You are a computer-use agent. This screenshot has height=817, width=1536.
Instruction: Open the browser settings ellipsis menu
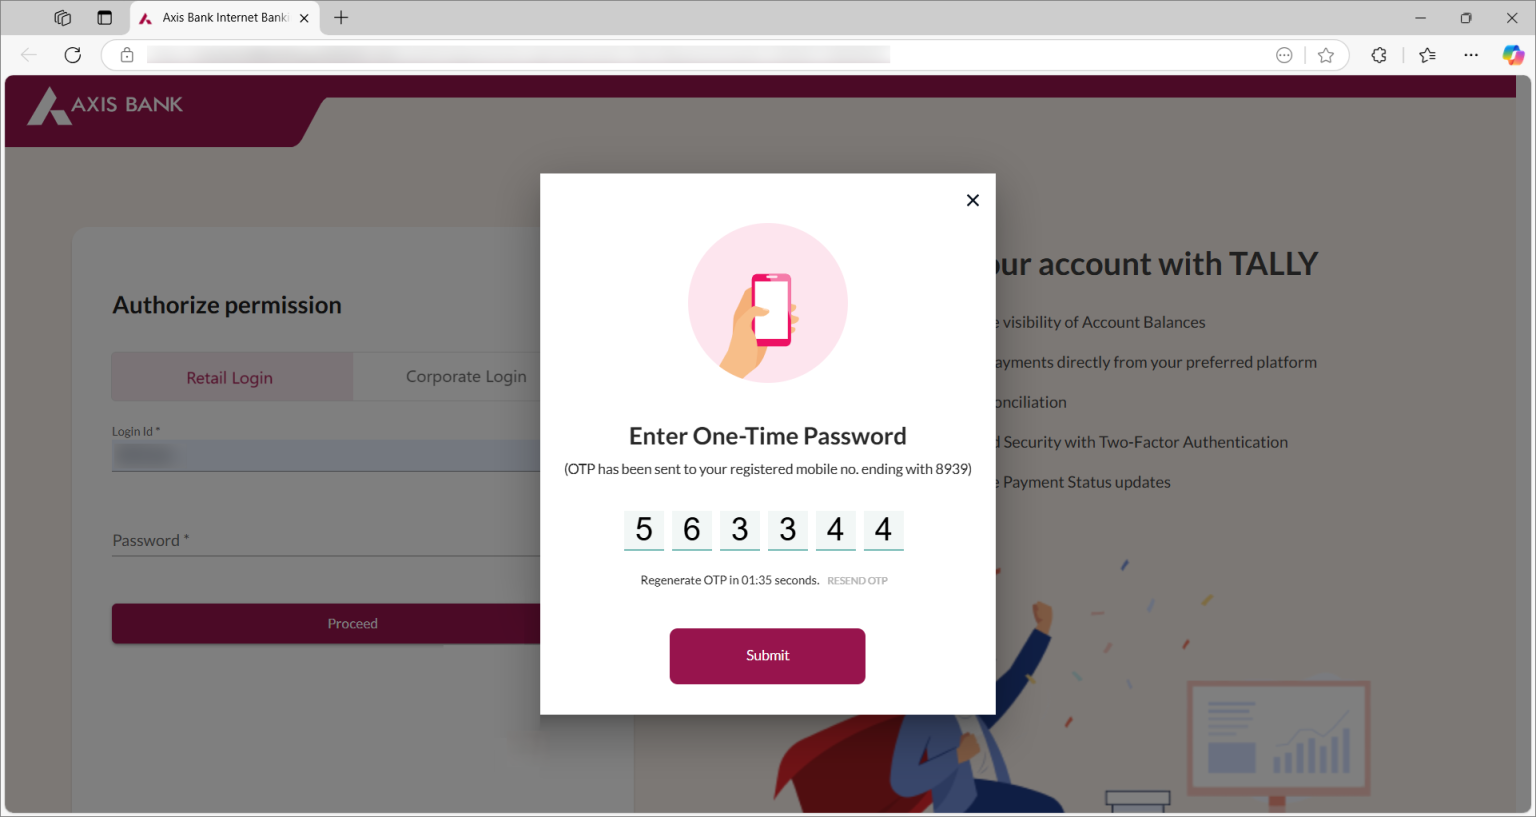[x=1470, y=55]
